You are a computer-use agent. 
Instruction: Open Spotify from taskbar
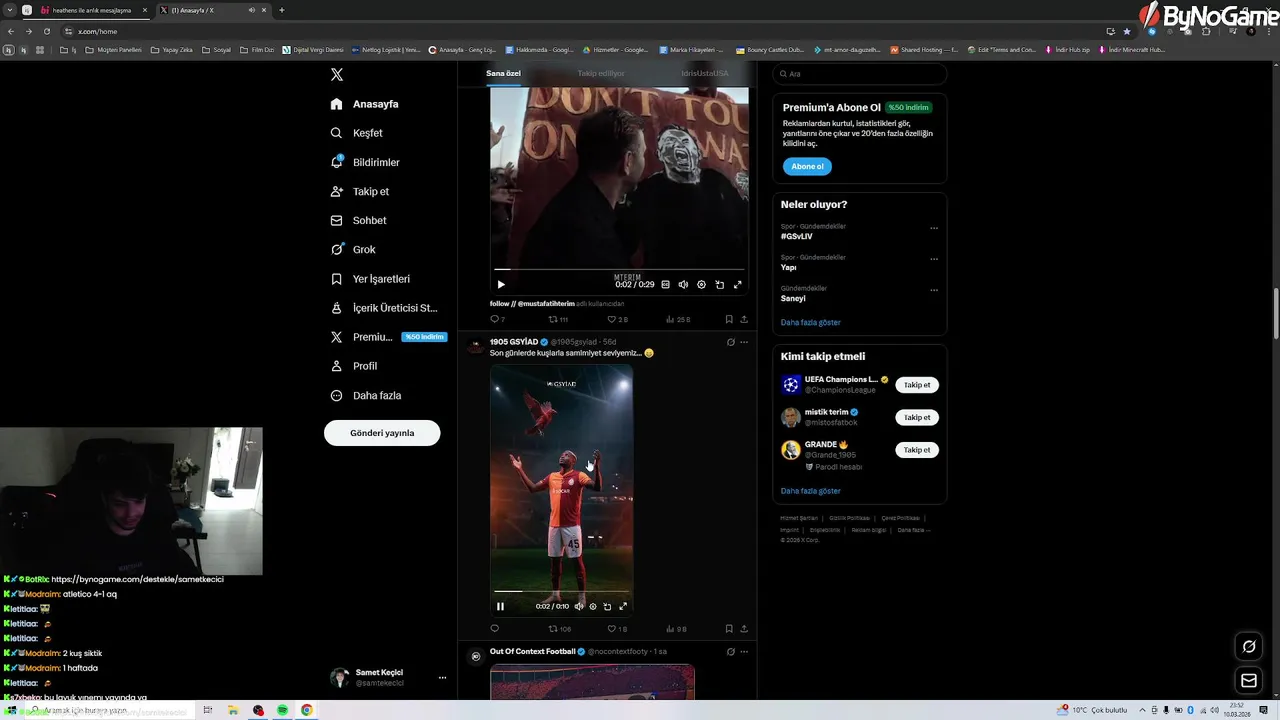(x=283, y=710)
